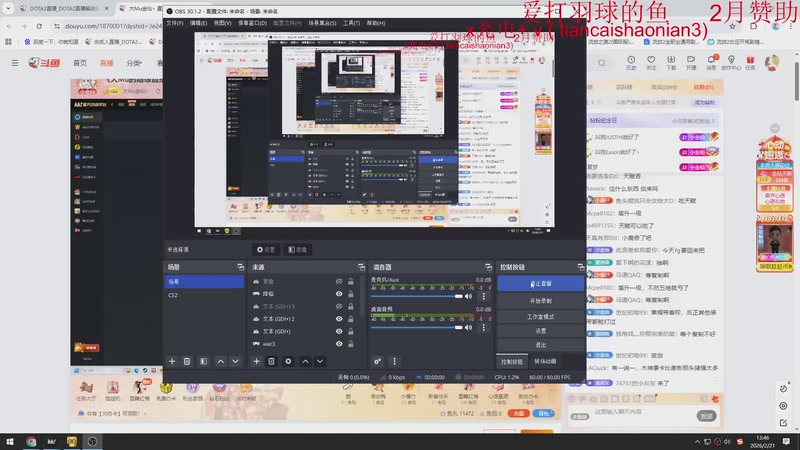Viewport: 800px width, 450px height.
Task: Open the 视图(V) menu in OBS
Action: click(222, 23)
